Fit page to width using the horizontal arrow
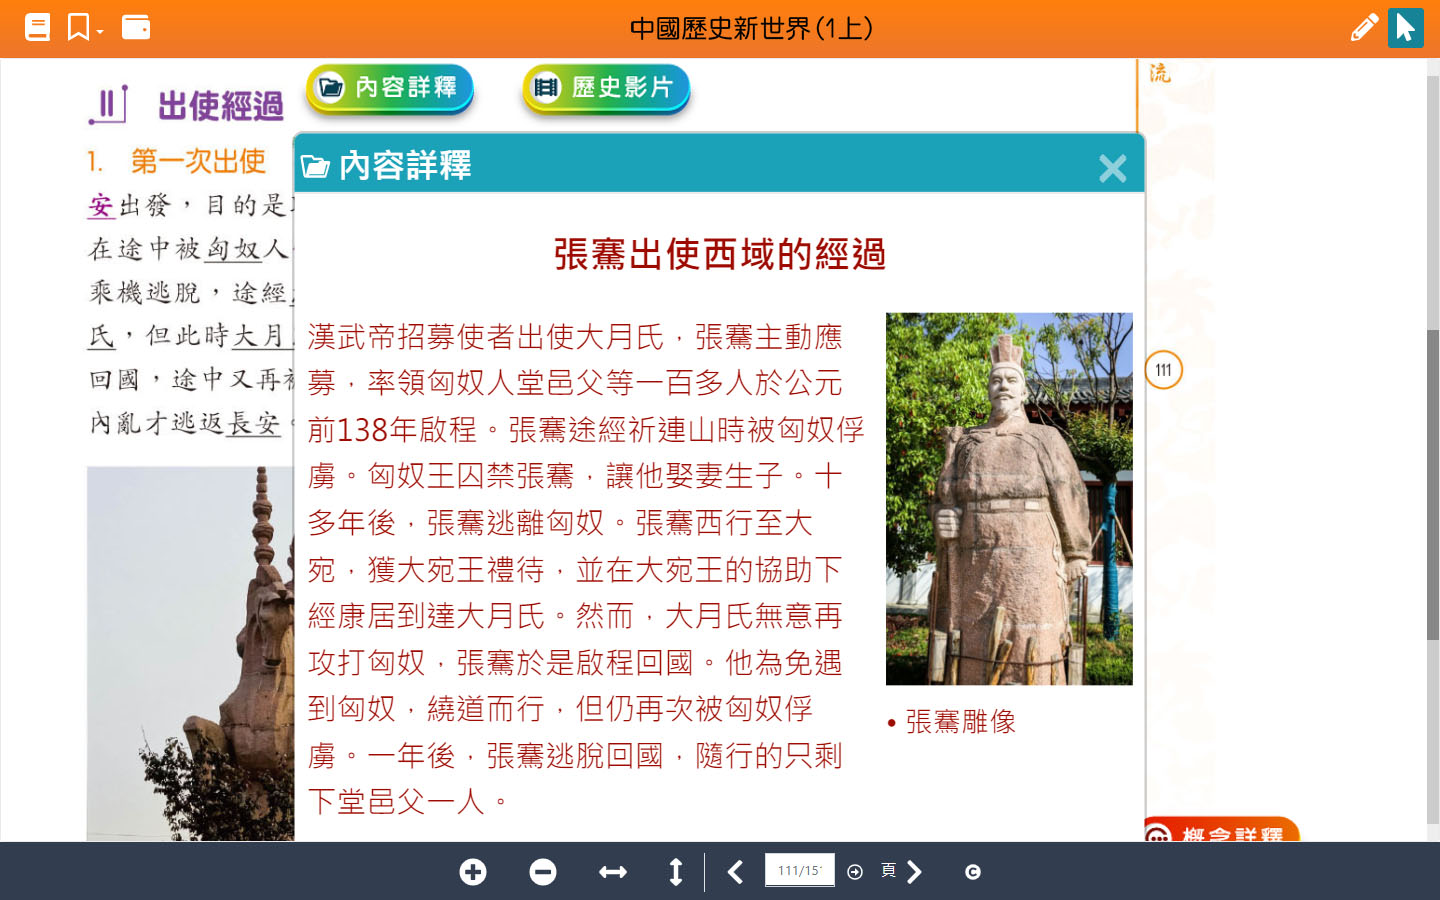Viewport: 1440px width, 900px height. (612, 872)
